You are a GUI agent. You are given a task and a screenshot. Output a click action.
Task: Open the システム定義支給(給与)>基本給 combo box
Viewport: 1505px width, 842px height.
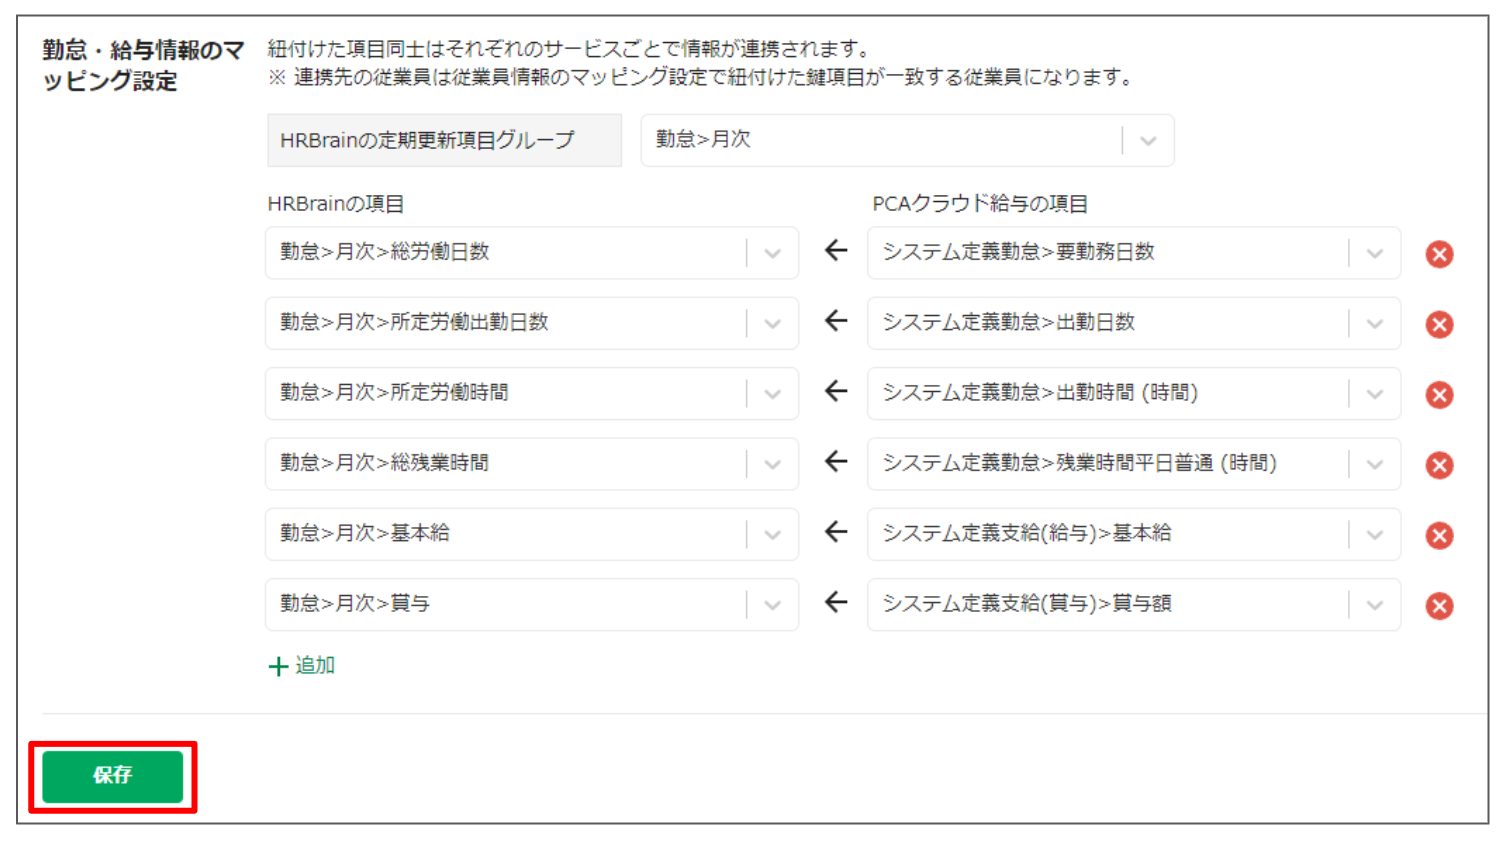(x=1133, y=534)
